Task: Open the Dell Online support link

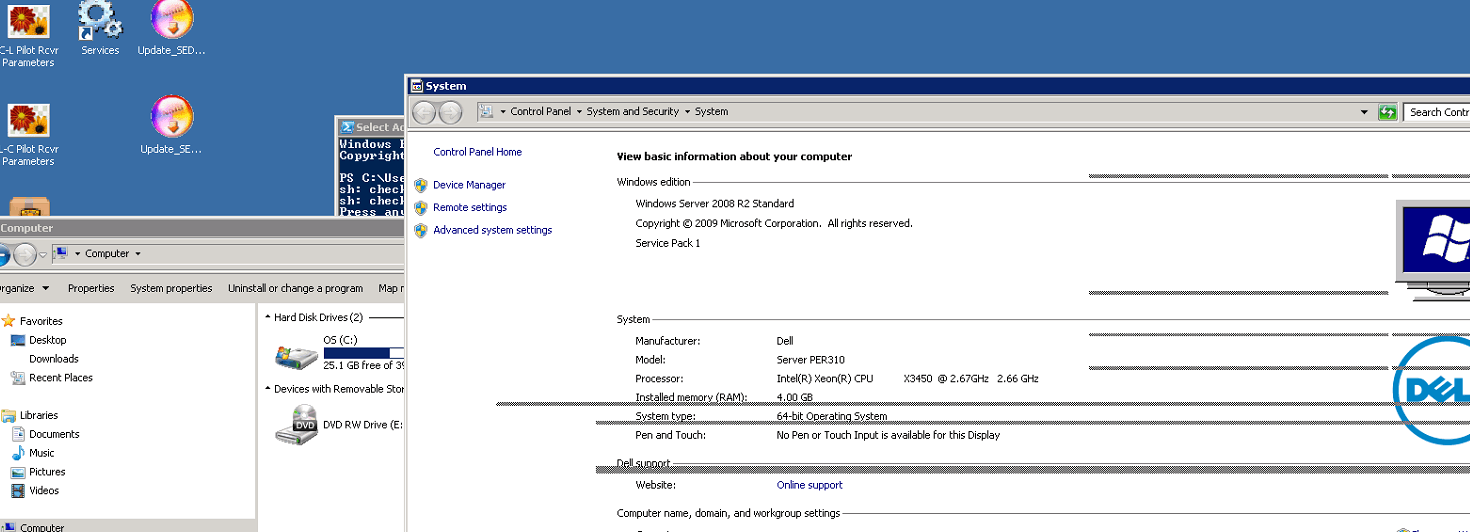Action: [810, 485]
